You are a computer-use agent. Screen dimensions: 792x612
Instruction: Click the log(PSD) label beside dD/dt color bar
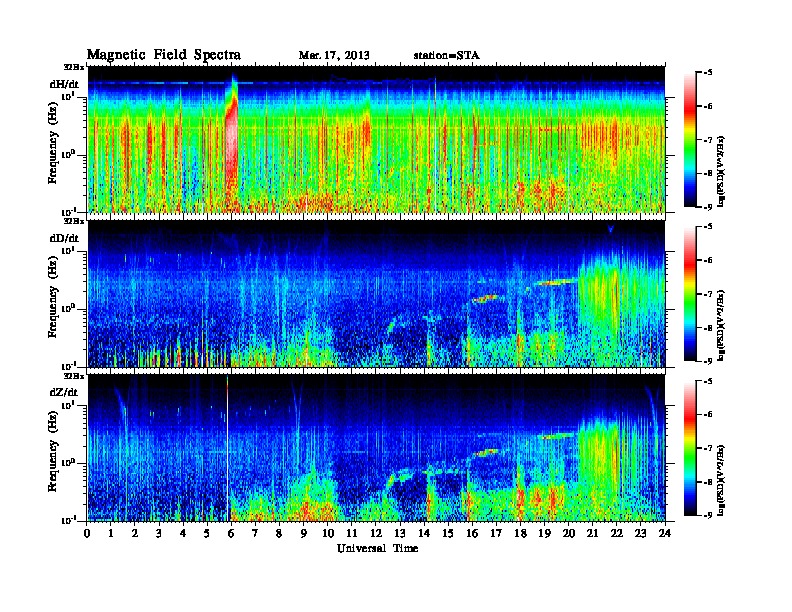[721, 325]
